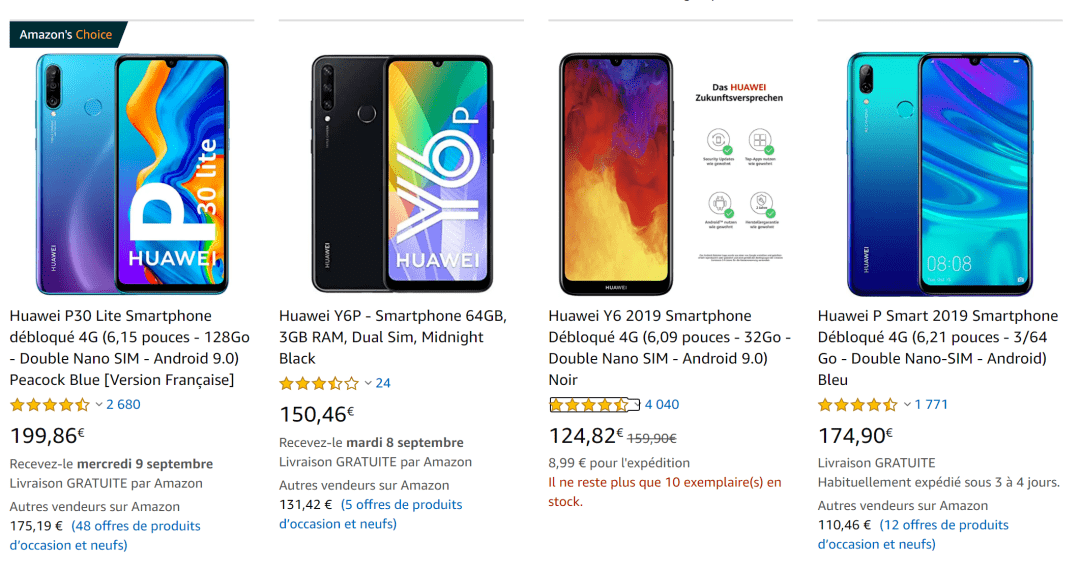Screen dimensions: 1080x568
Task: Open the Huawei Y6P Midnight Black title link
Action: click(x=393, y=337)
